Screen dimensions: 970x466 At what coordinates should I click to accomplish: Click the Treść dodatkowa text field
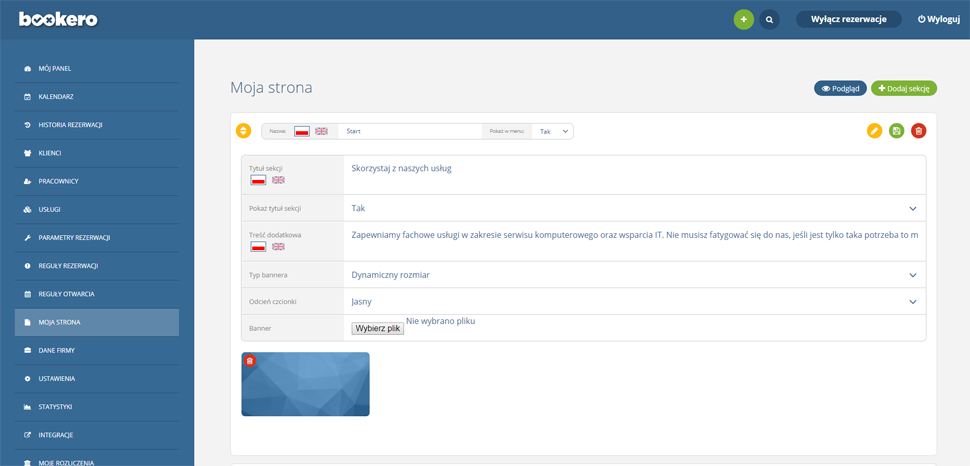tap(635, 241)
